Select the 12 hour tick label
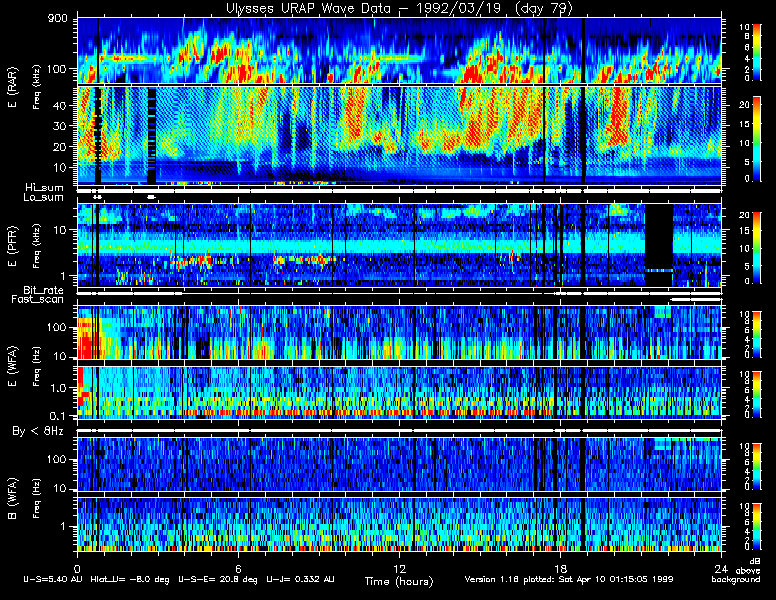Screen dimensions: 776x600 [399, 568]
